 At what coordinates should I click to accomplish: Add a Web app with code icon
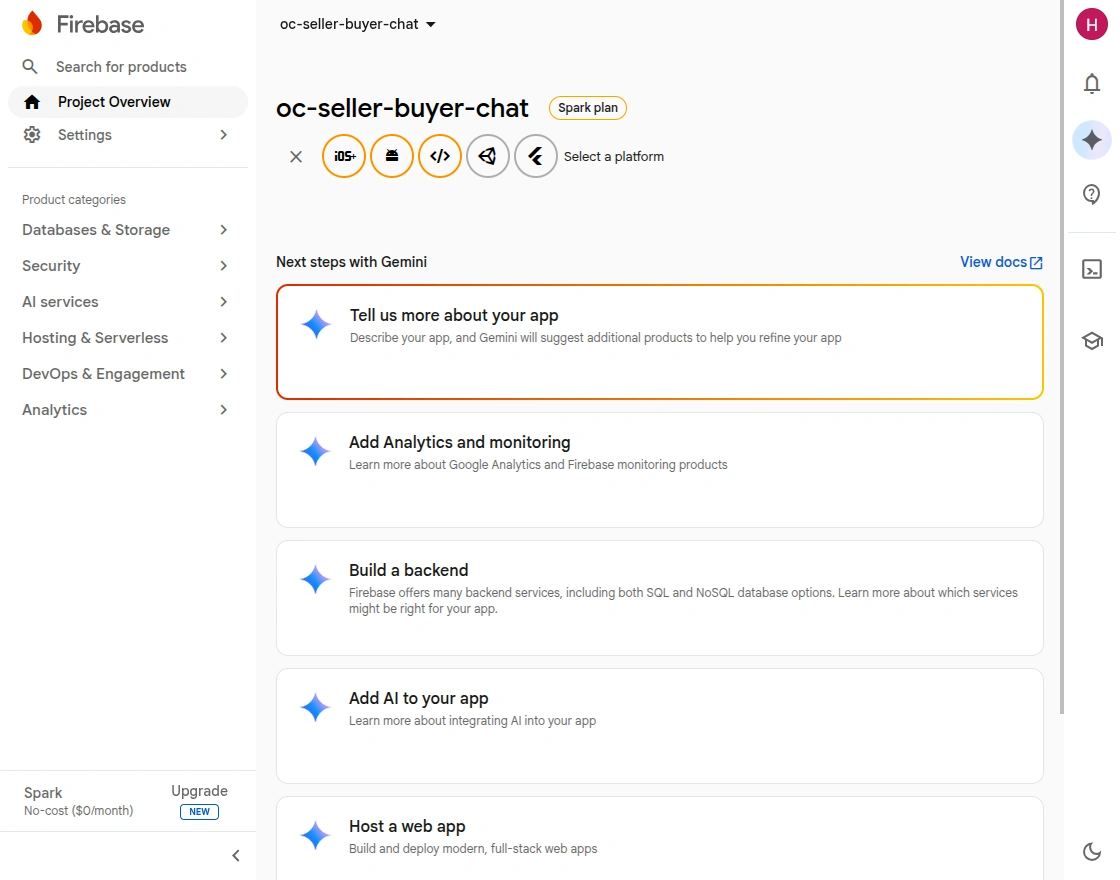pyautogui.click(x=440, y=156)
